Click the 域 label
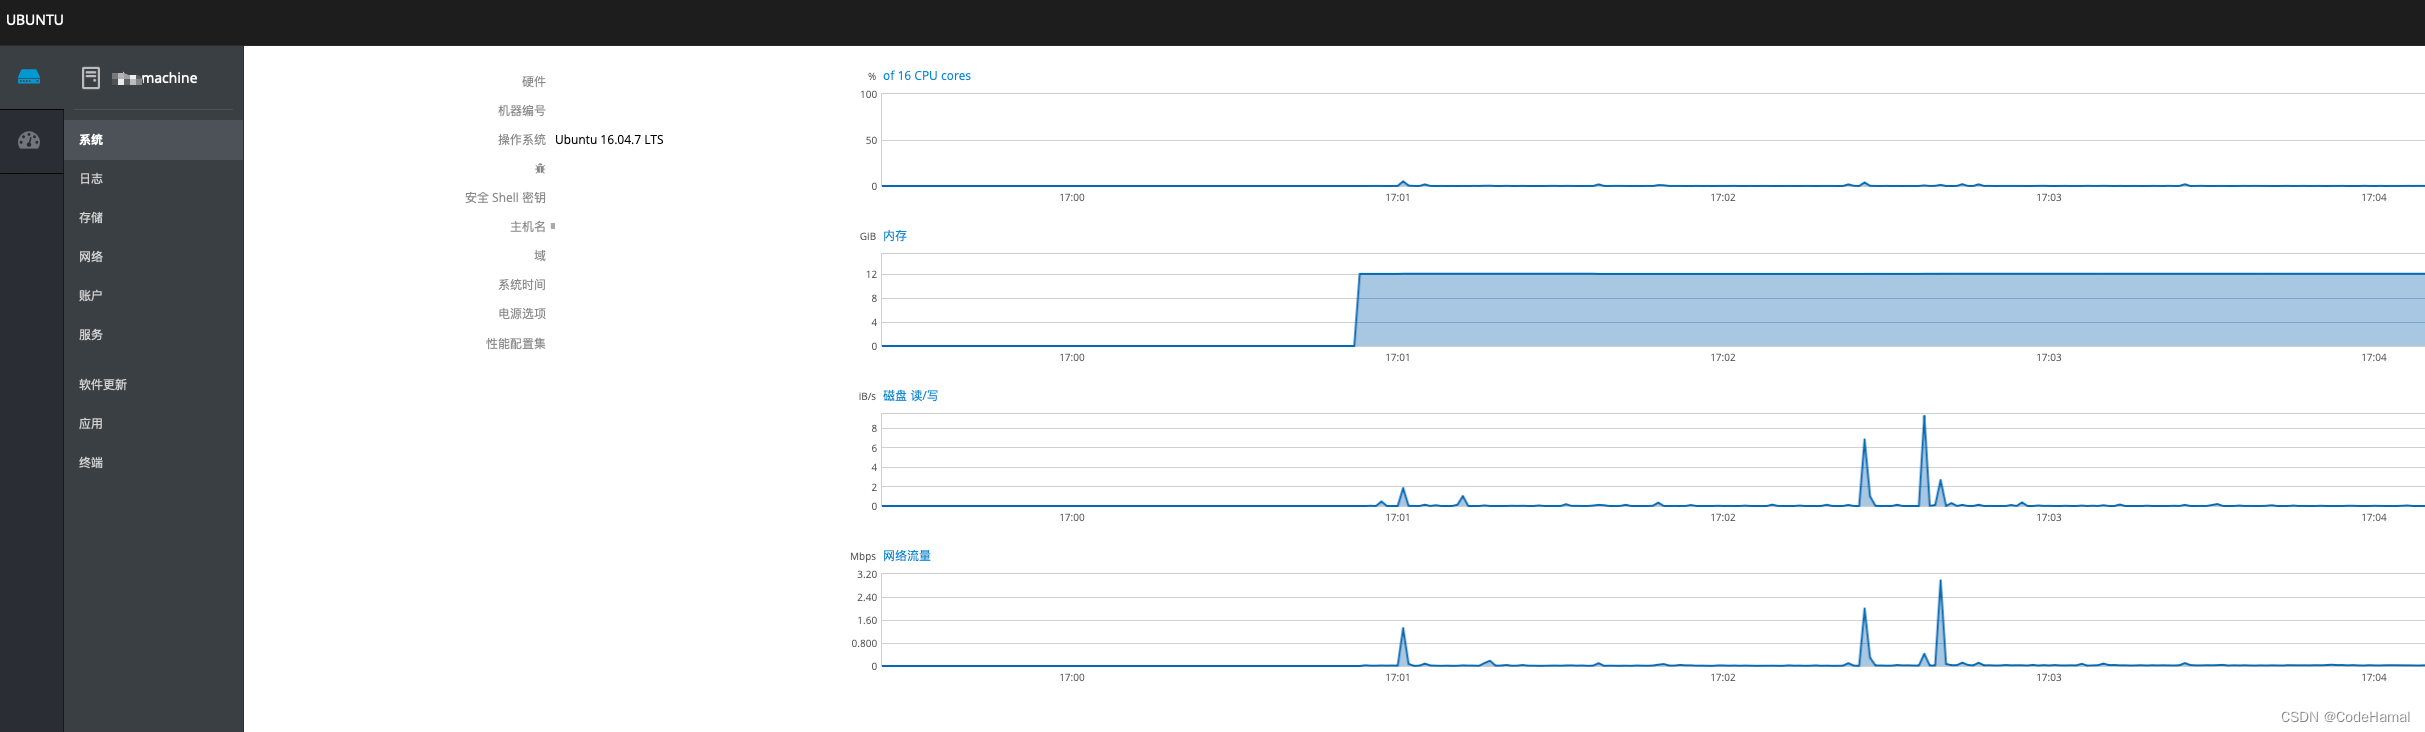This screenshot has width=2425, height=732. pyautogui.click(x=540, y=256)
